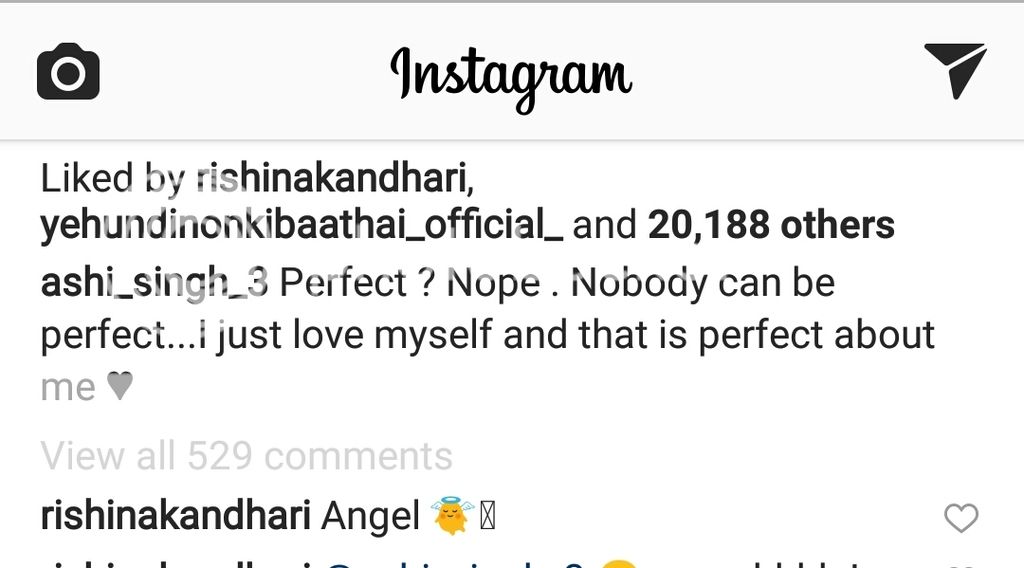Click the "Angel" comment text
Viewport: 1024px width, 568px height.
point(370,516)
